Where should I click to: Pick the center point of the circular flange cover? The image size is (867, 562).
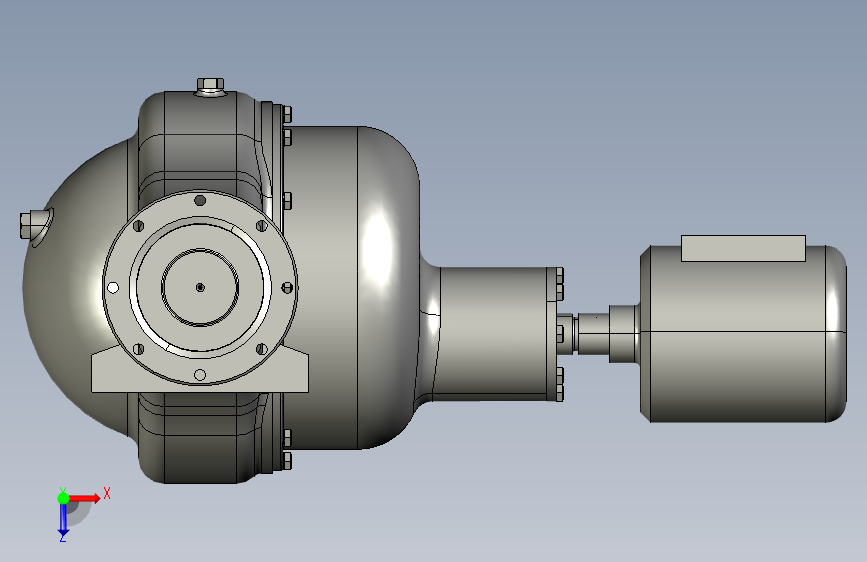200,287
